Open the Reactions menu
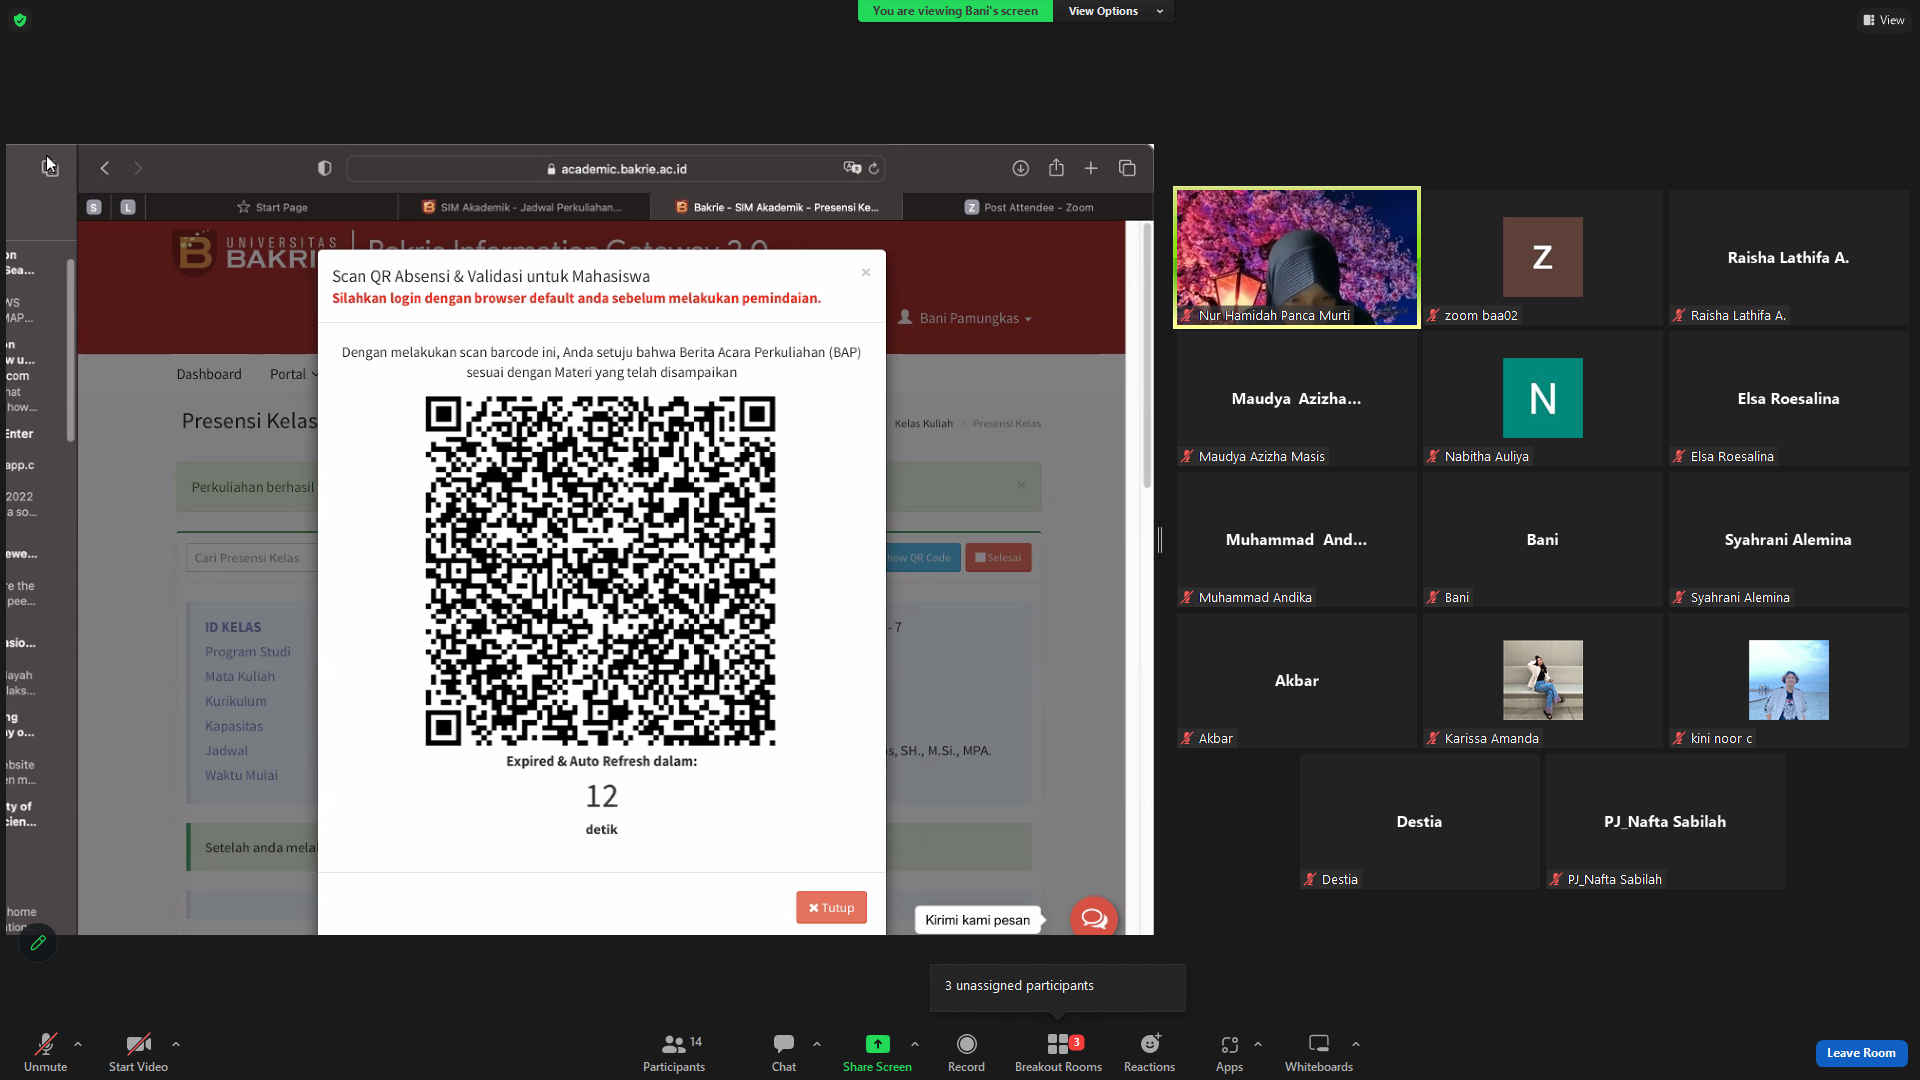 coord(1149,1052)
